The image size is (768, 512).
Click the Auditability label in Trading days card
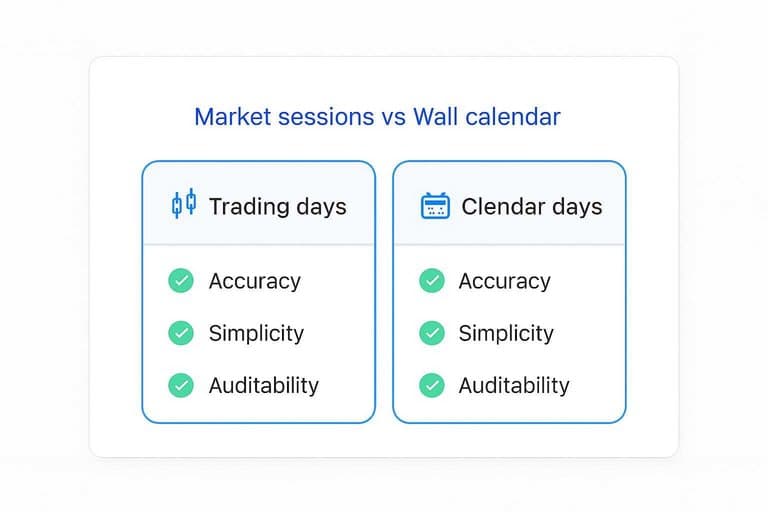pos(264,386)
